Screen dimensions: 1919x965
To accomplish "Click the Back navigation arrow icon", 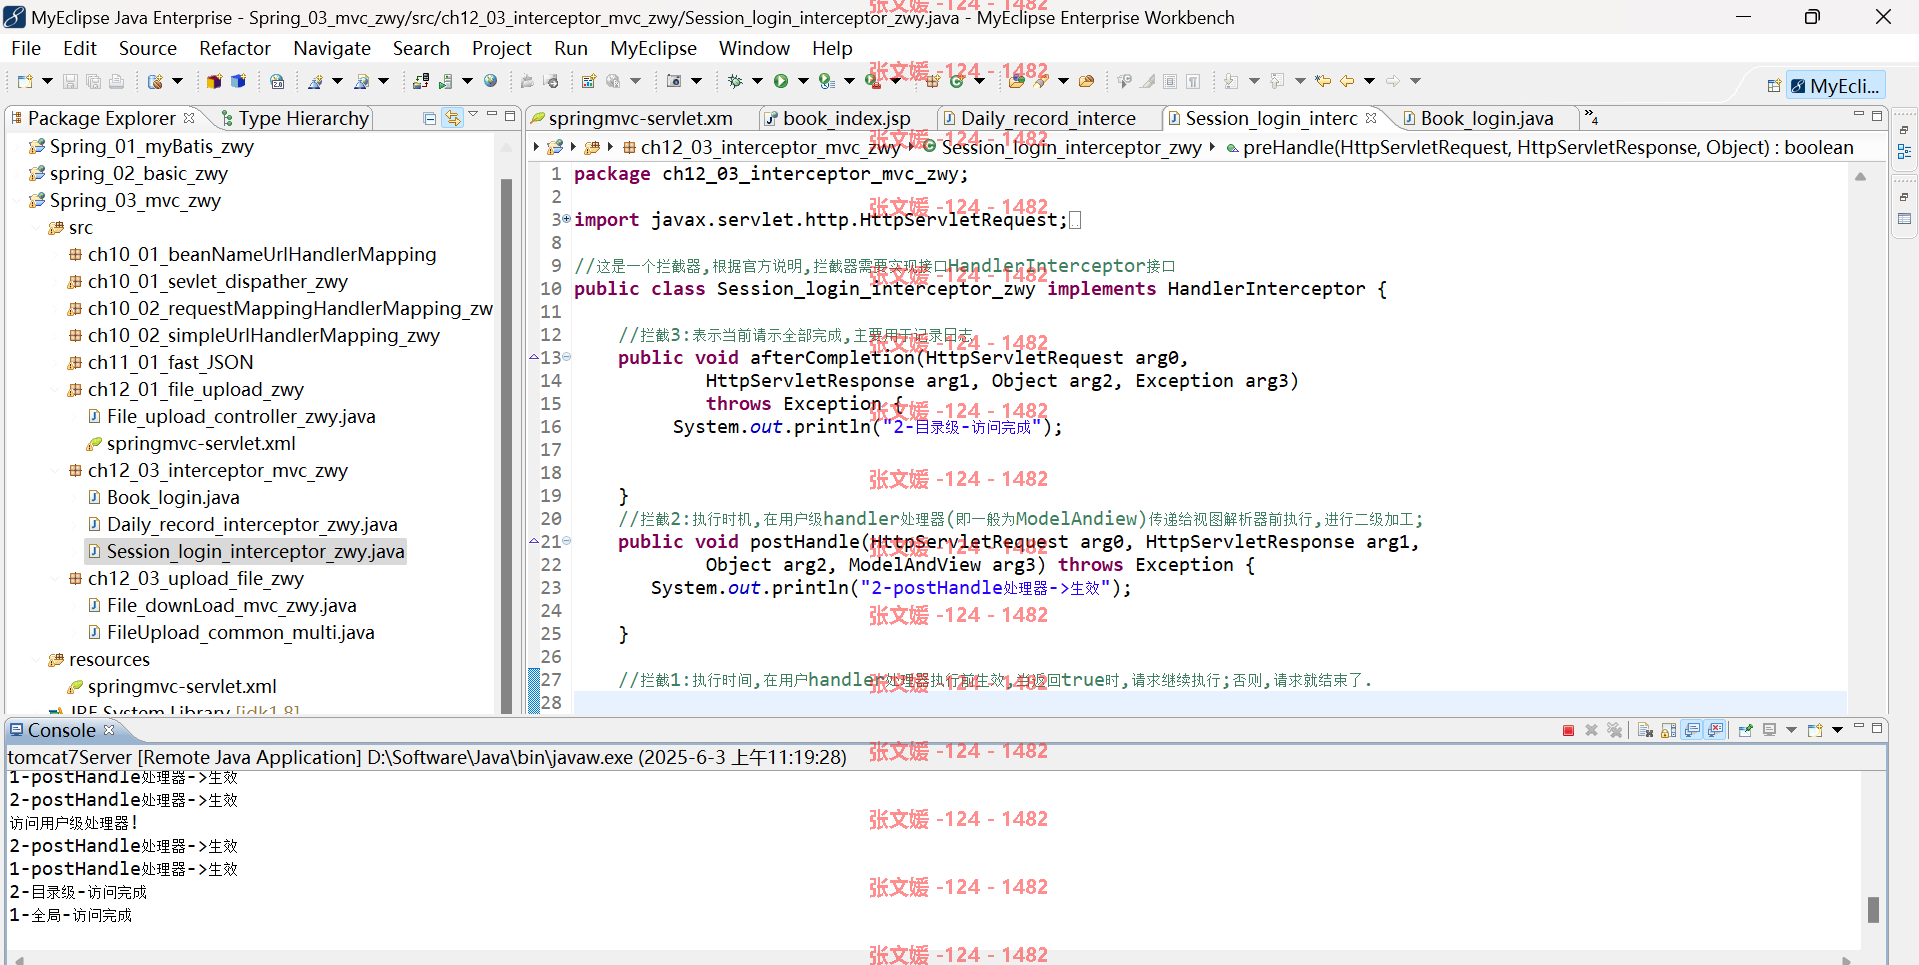I will pos(1347,81).
